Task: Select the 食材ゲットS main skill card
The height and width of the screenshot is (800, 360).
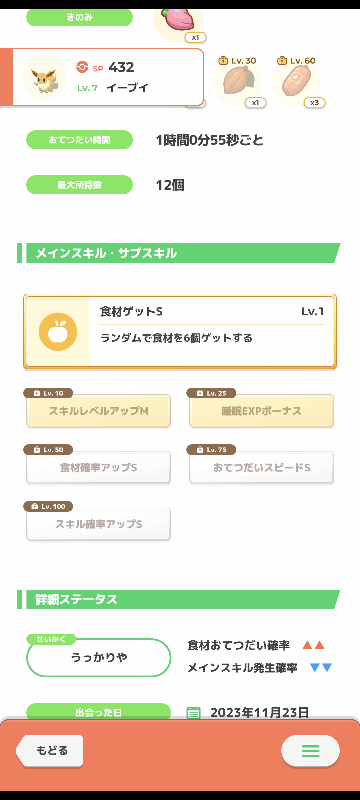Action: pos(179,331)
